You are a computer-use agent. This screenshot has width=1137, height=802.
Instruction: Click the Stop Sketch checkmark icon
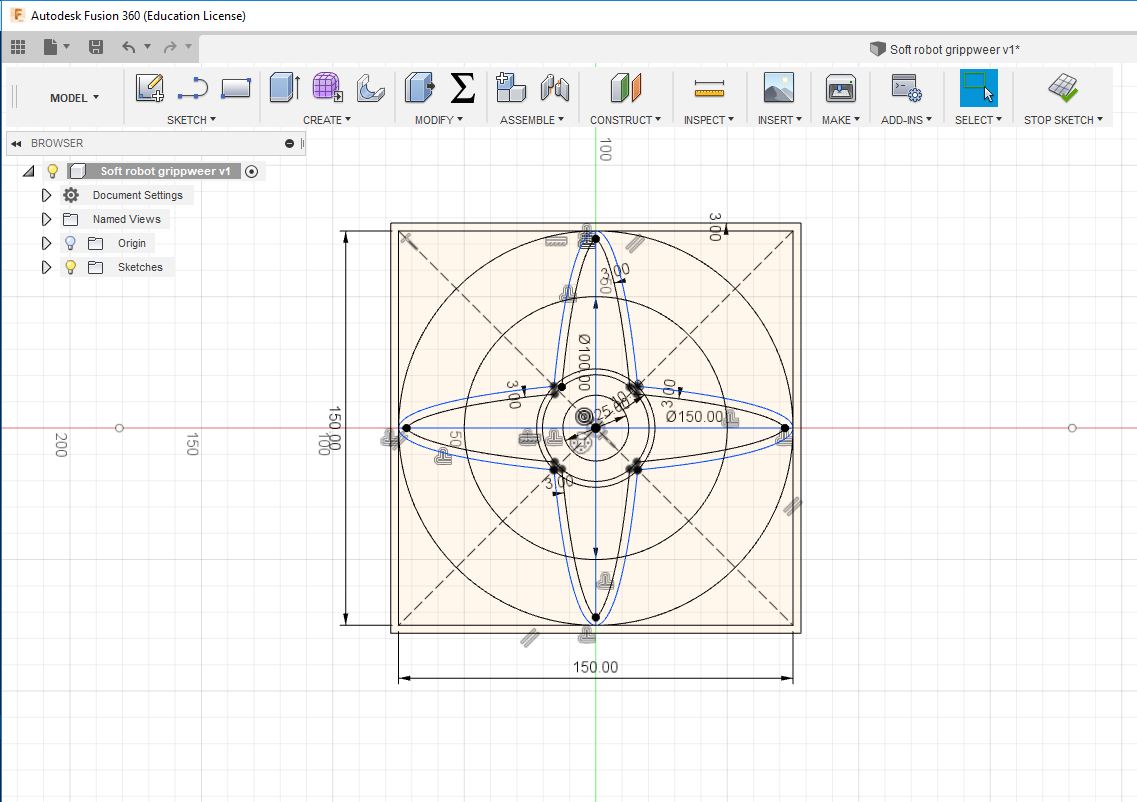click(x=1062, y=89)
